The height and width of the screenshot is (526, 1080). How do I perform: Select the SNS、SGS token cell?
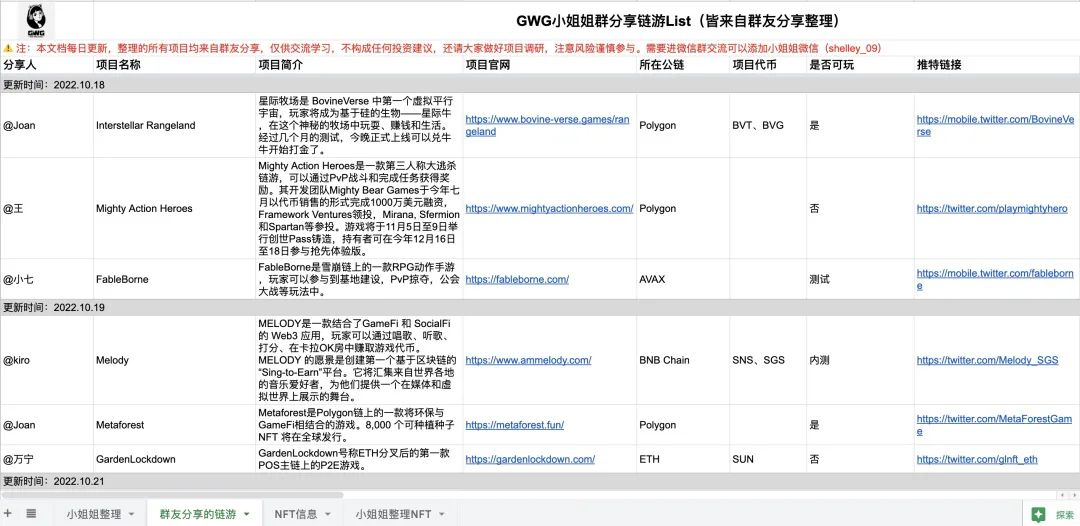pyautogui.click(x=768, y=360)
